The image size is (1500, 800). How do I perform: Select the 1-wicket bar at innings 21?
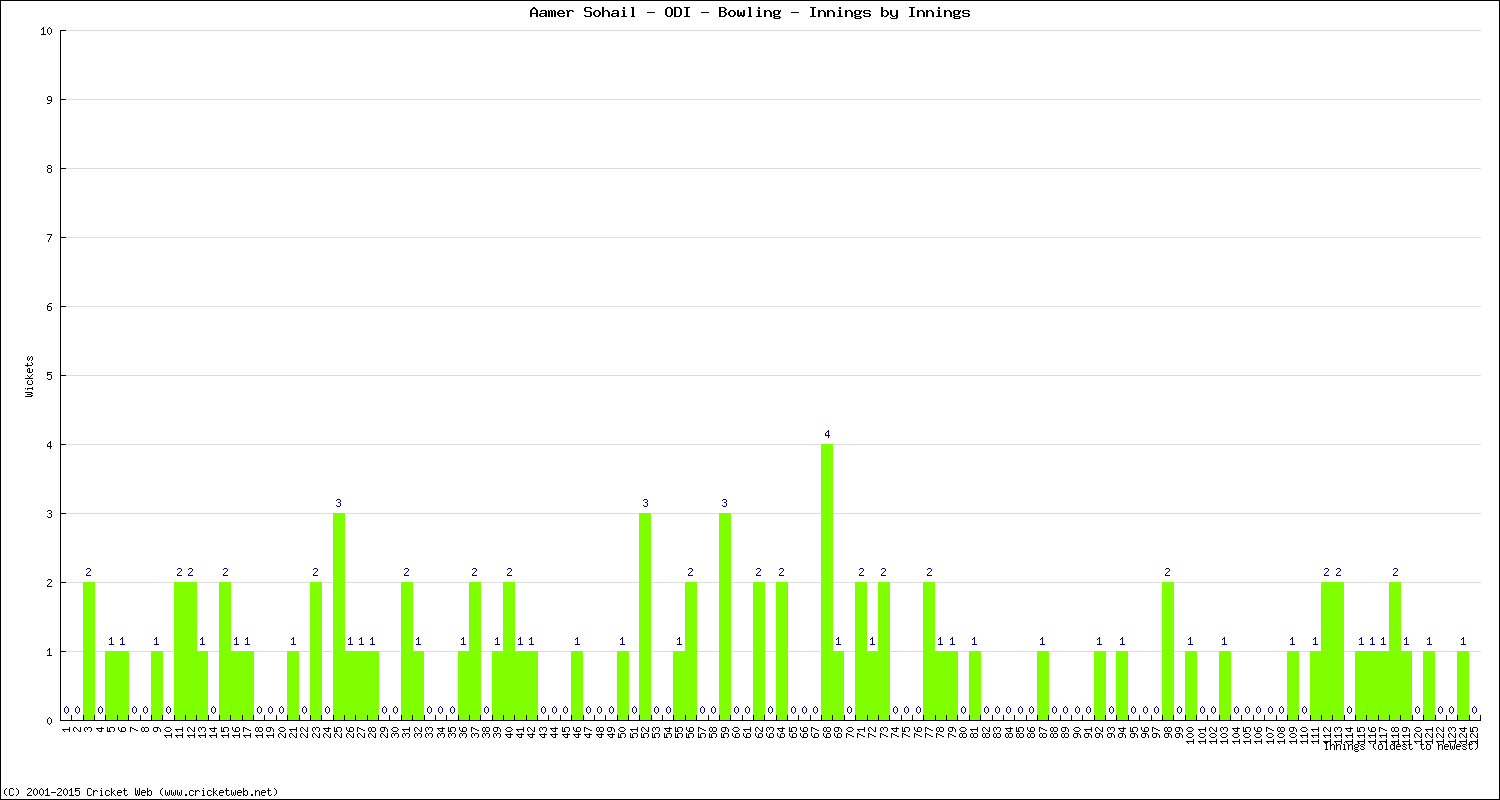click(293, 685)
